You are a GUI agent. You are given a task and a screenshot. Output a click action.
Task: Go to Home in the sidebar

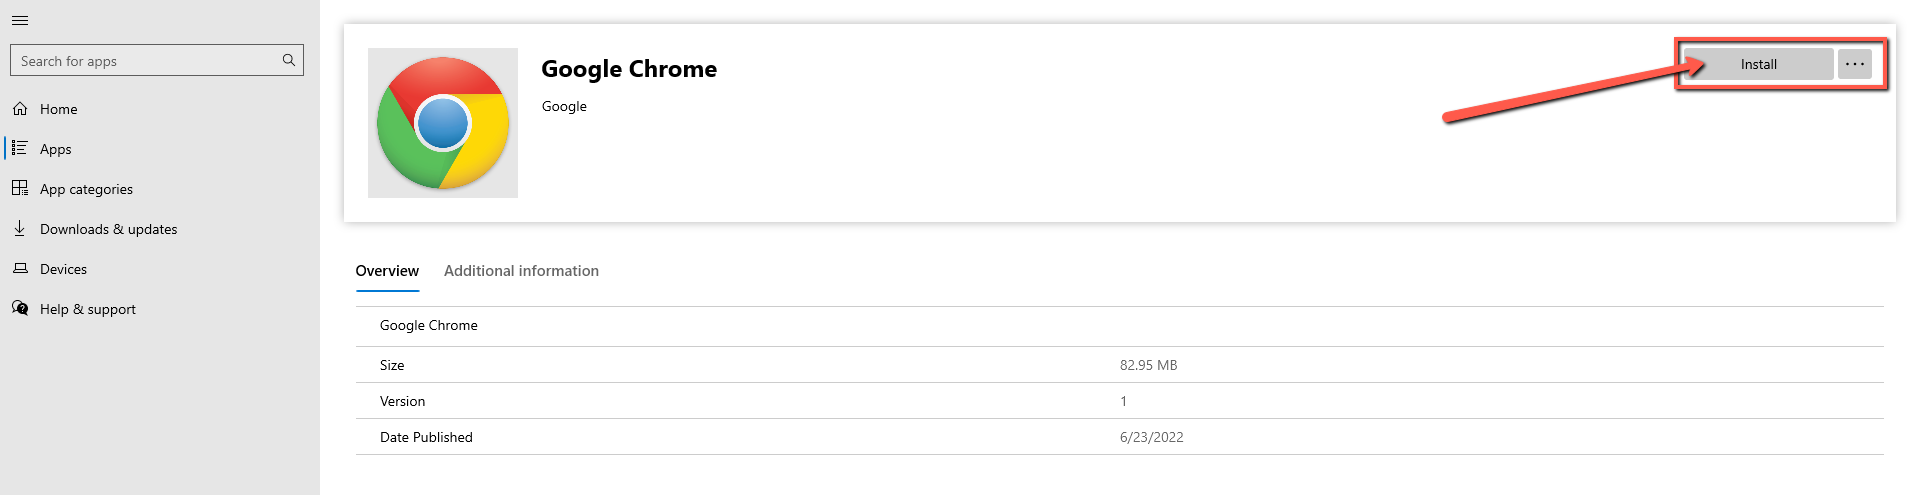point(59,109)
